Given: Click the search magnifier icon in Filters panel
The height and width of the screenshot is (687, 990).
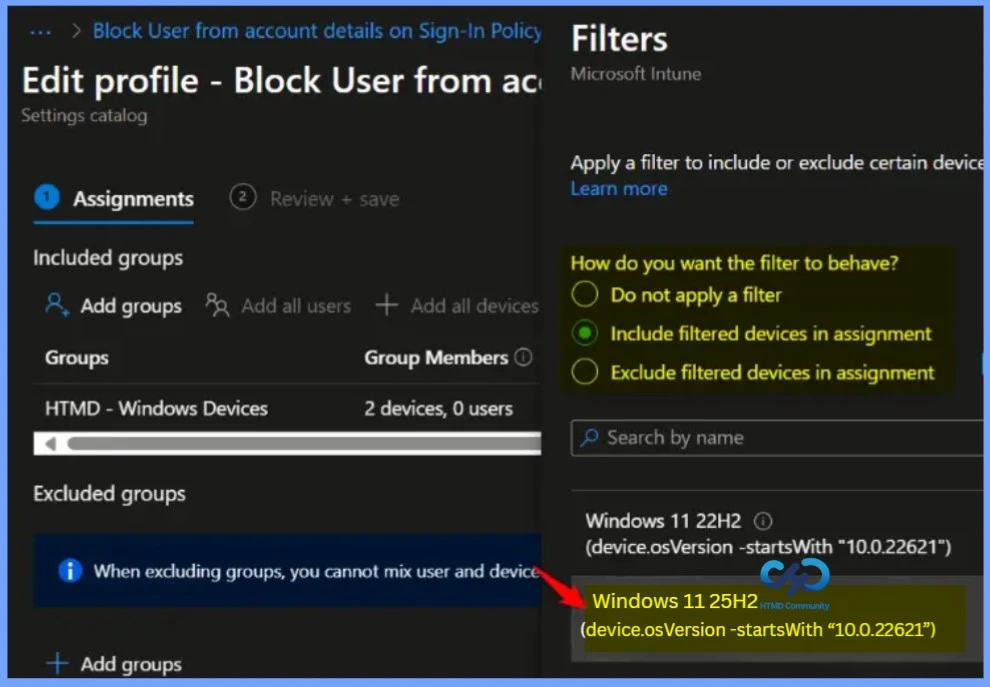Looking at the screenshot, I should click(x=588, y=438).
